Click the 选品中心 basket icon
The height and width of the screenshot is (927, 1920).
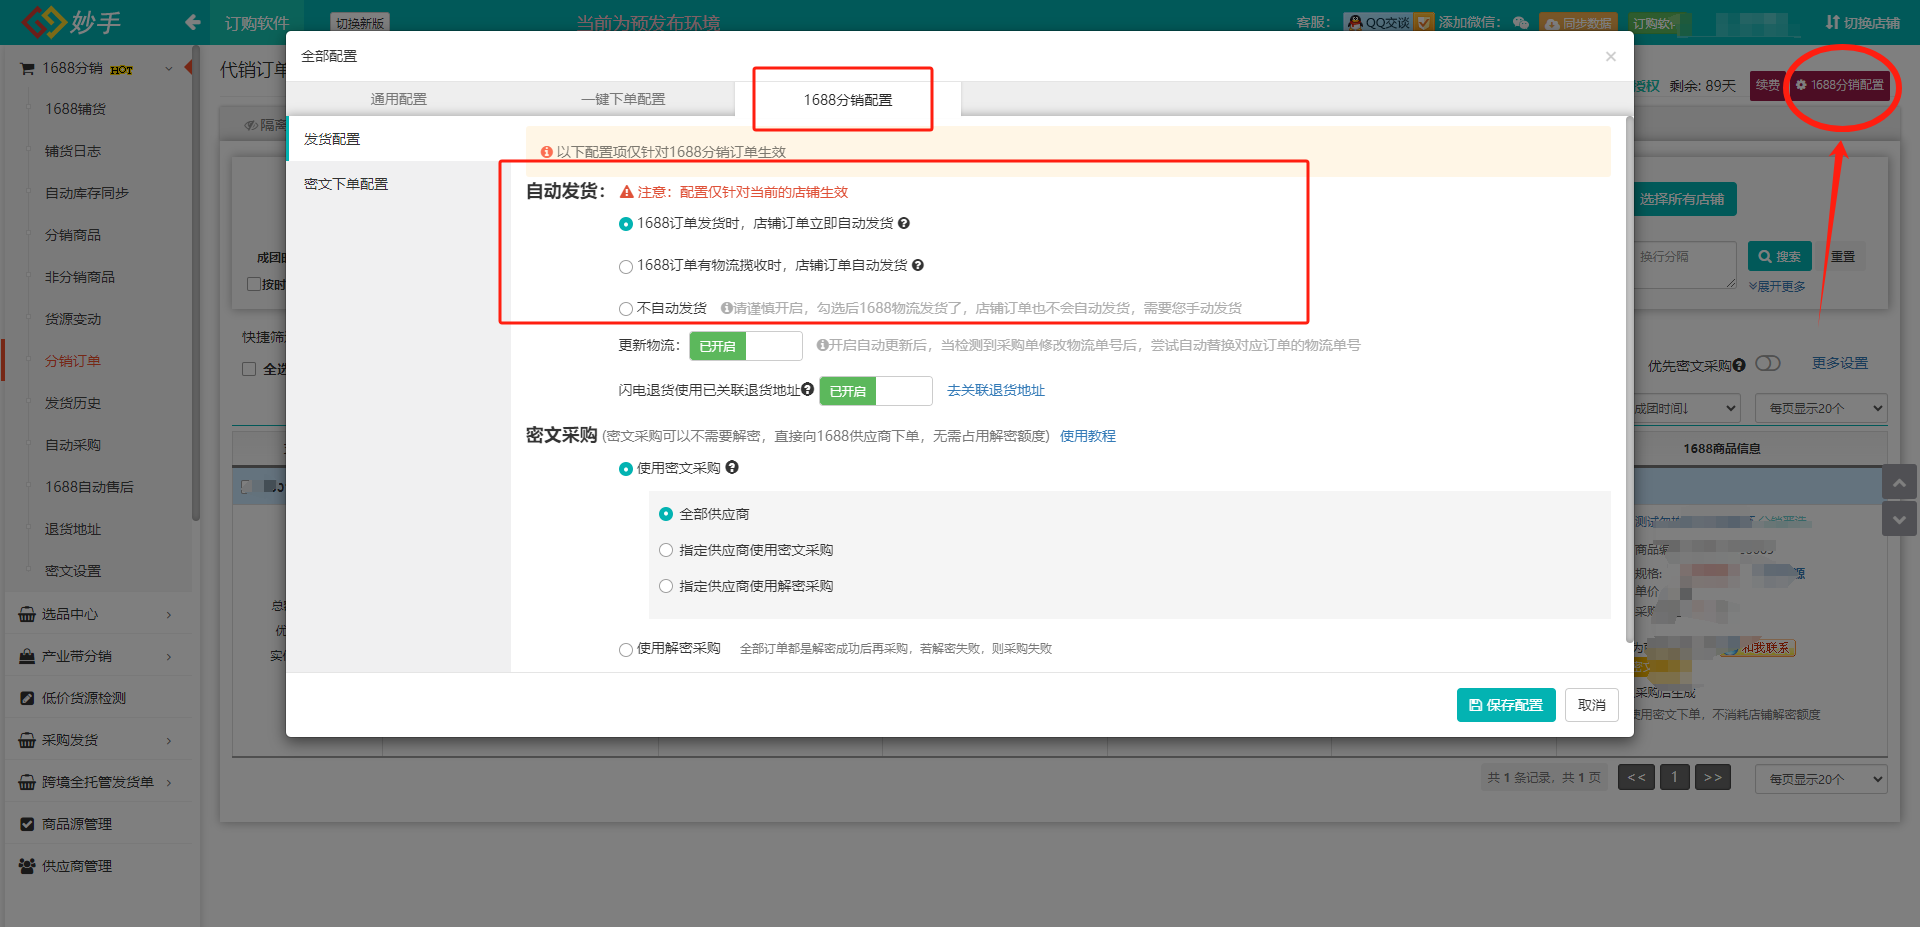(27, 614)
